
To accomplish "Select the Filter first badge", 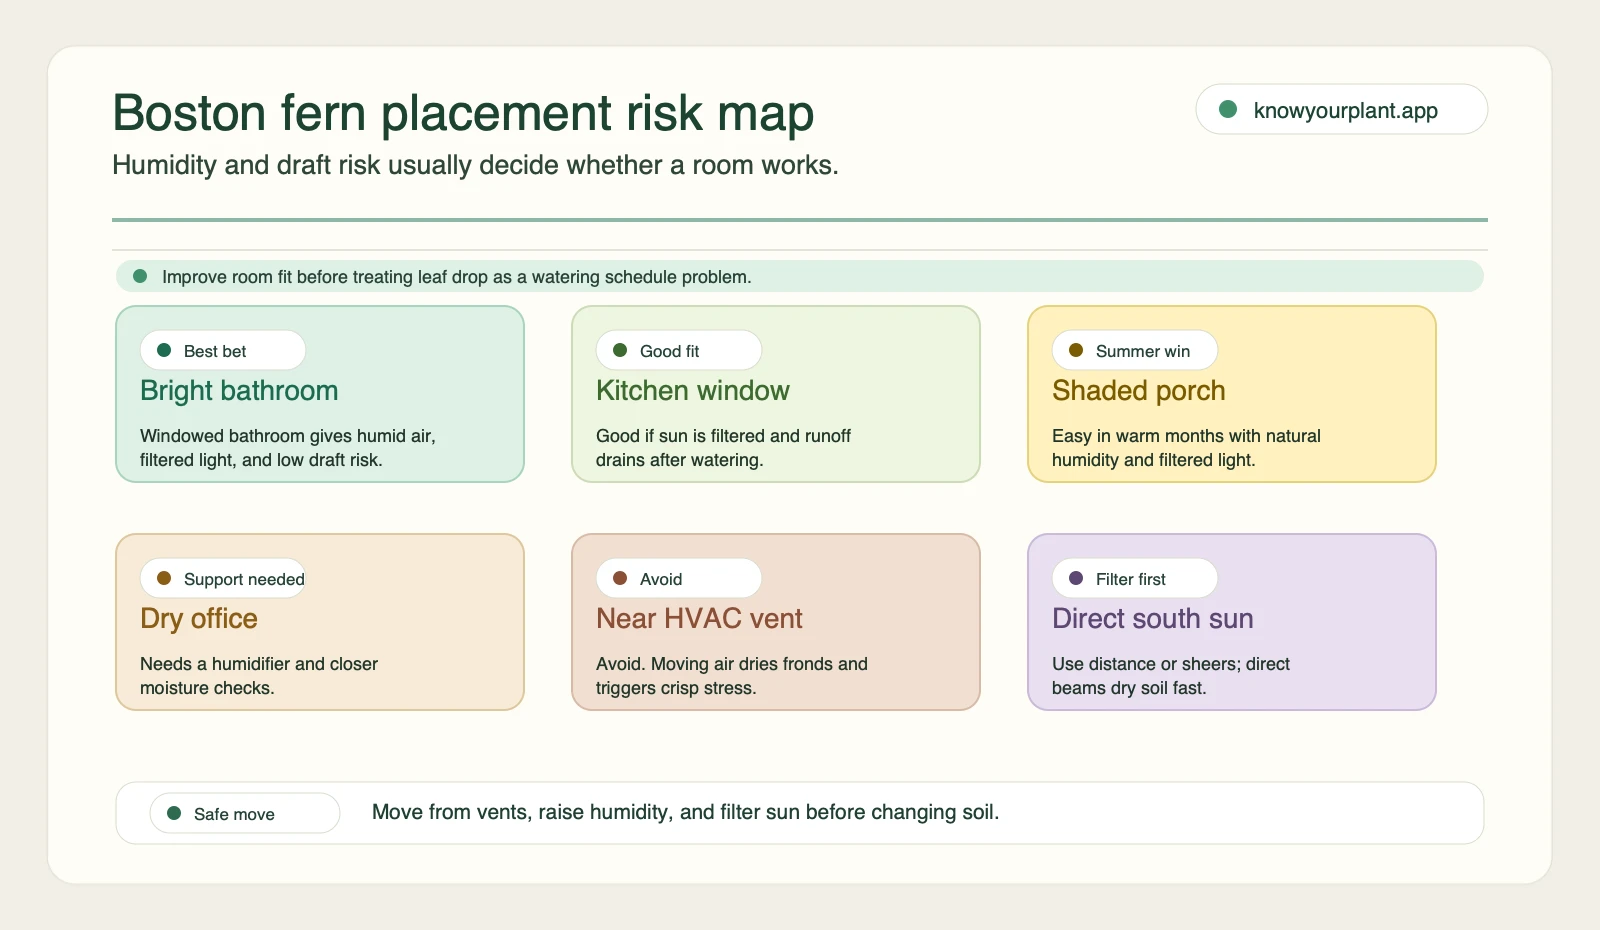I will [x=1135, y=578].
